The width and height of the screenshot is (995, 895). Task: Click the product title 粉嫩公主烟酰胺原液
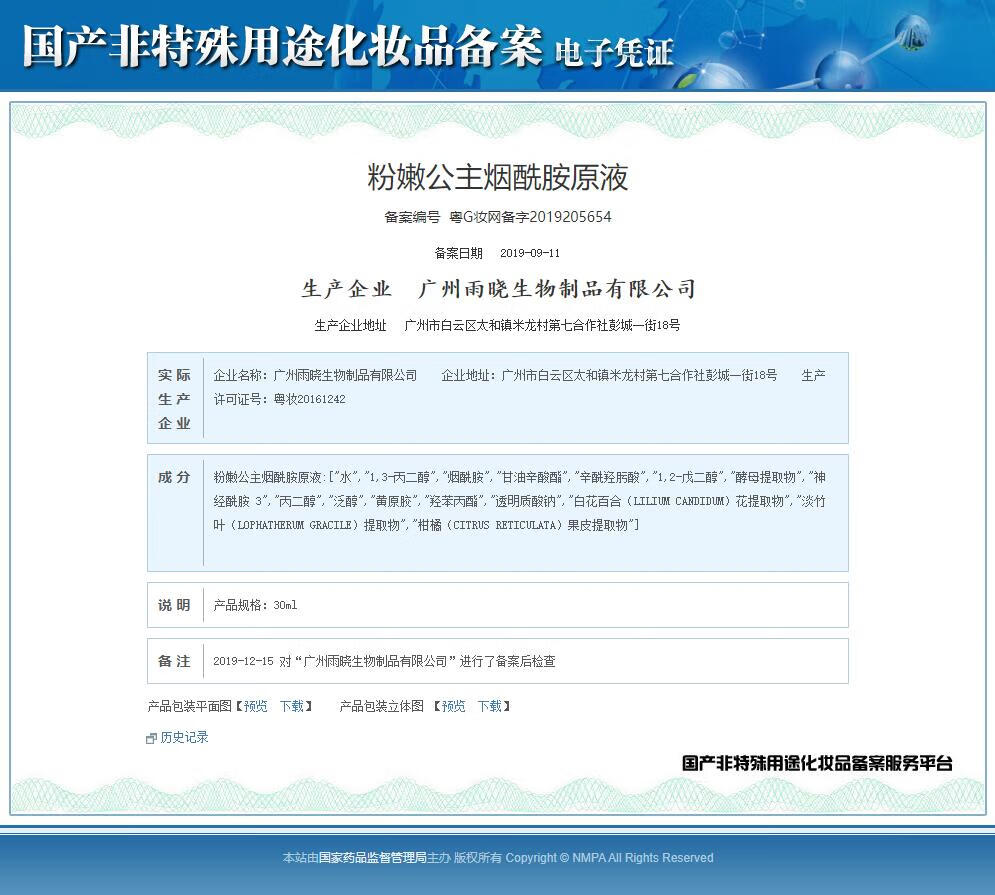[x=497, y=176]
